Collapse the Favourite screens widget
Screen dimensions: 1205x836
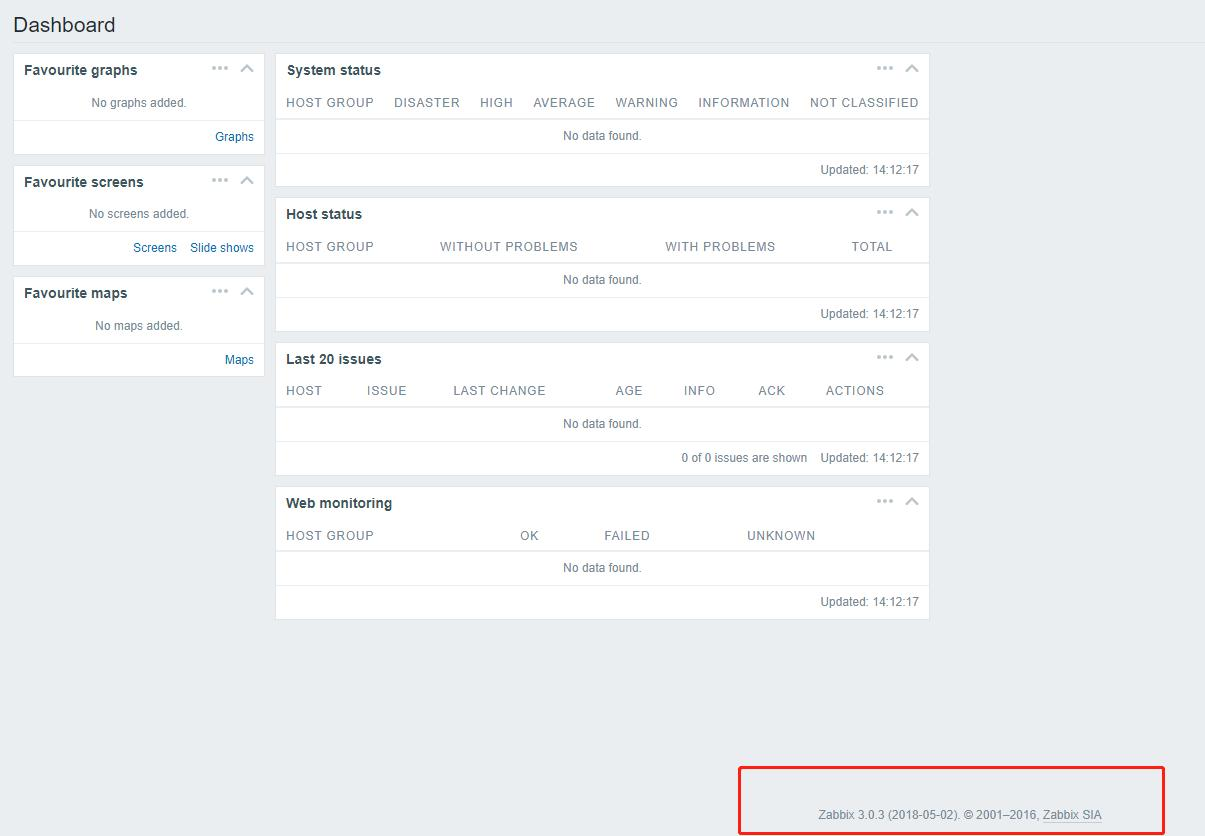(247, 181)
